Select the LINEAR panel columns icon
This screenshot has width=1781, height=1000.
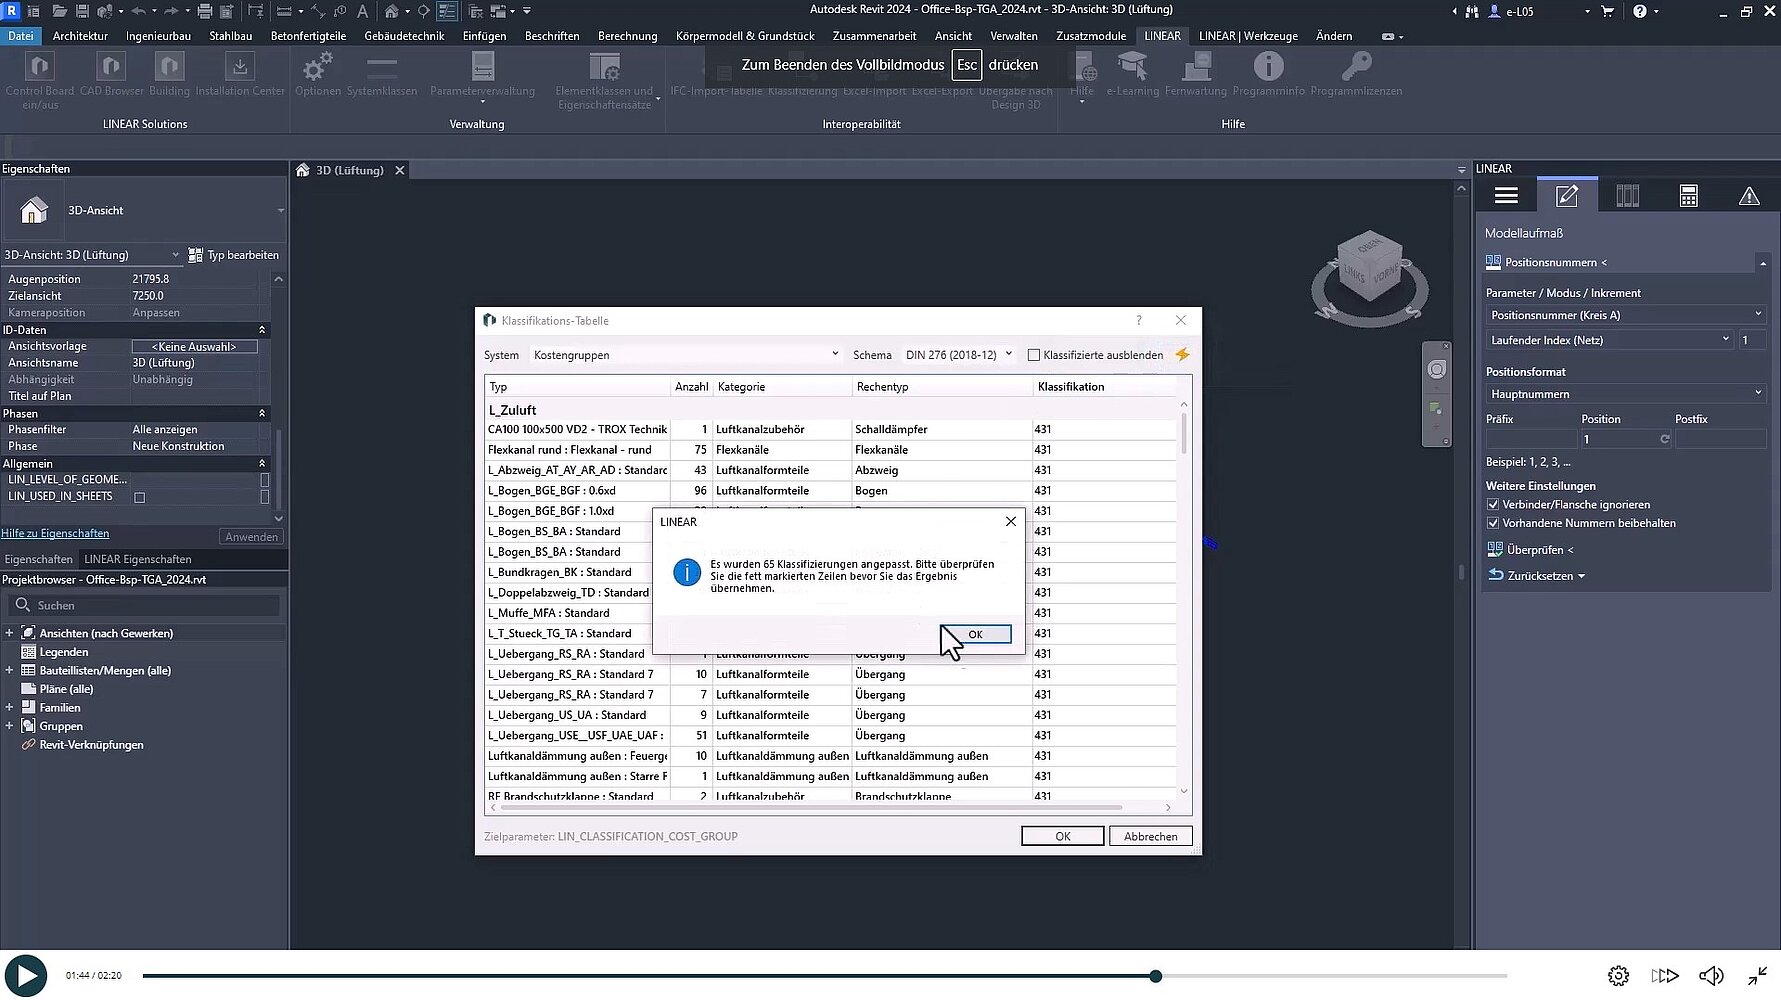tap(1628, 196)
